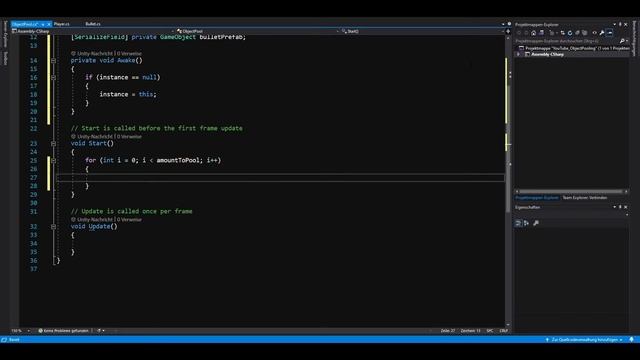Click the CRLF line ending indicator
The height and width of the screenshot is (360, 640).
504,331
